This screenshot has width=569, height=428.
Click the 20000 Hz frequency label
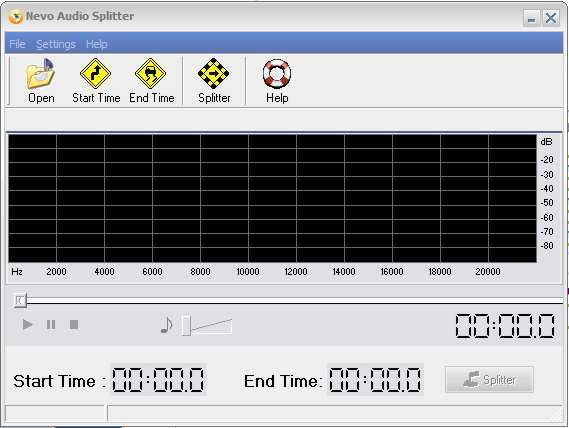click(488, 272)
